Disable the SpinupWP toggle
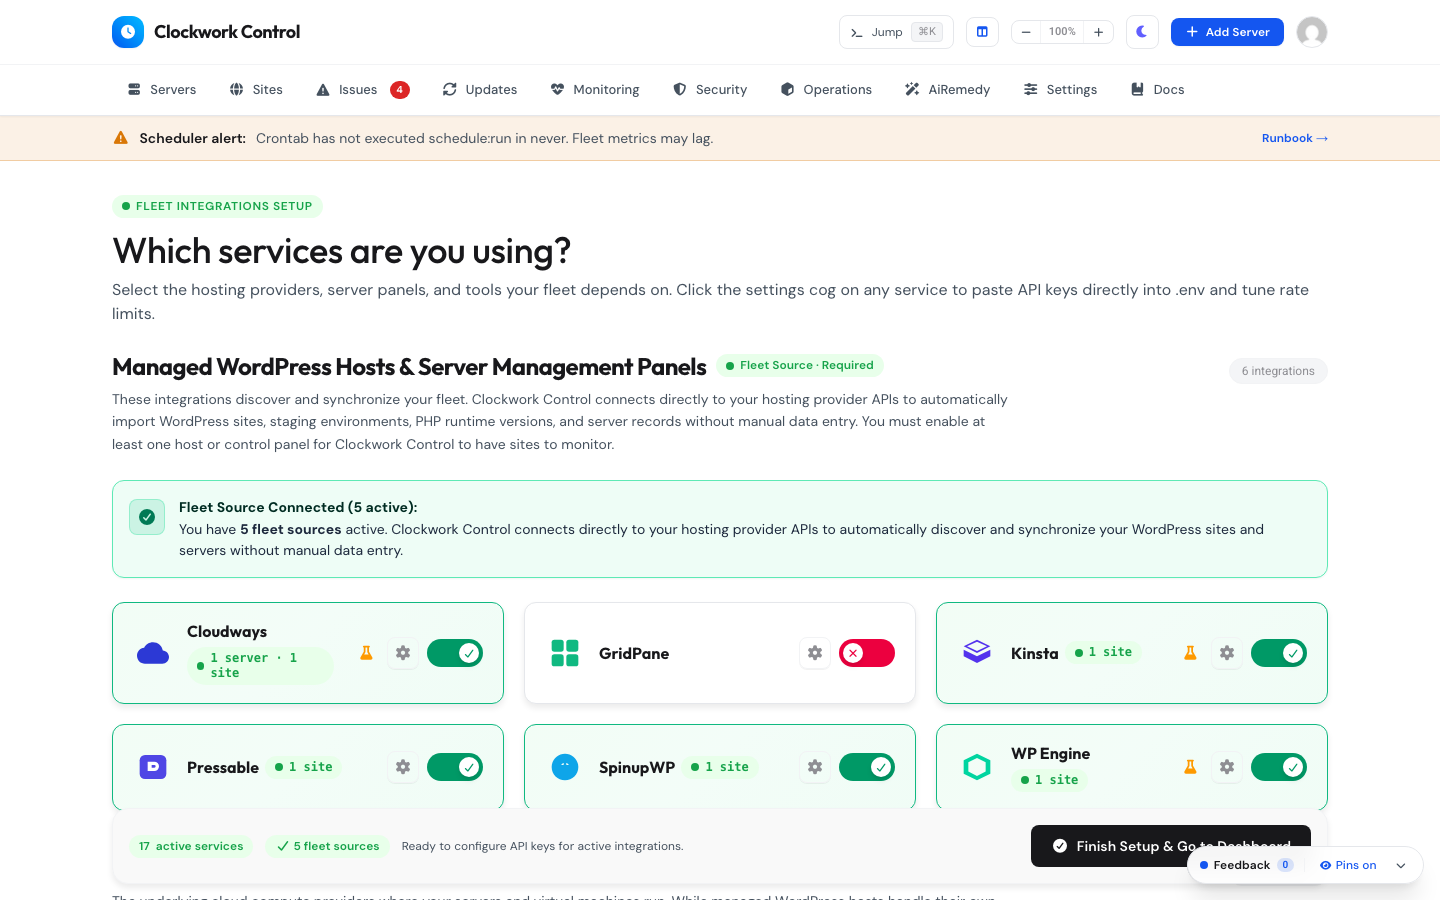Screen dimensions: 1440x900 [867, 767]
